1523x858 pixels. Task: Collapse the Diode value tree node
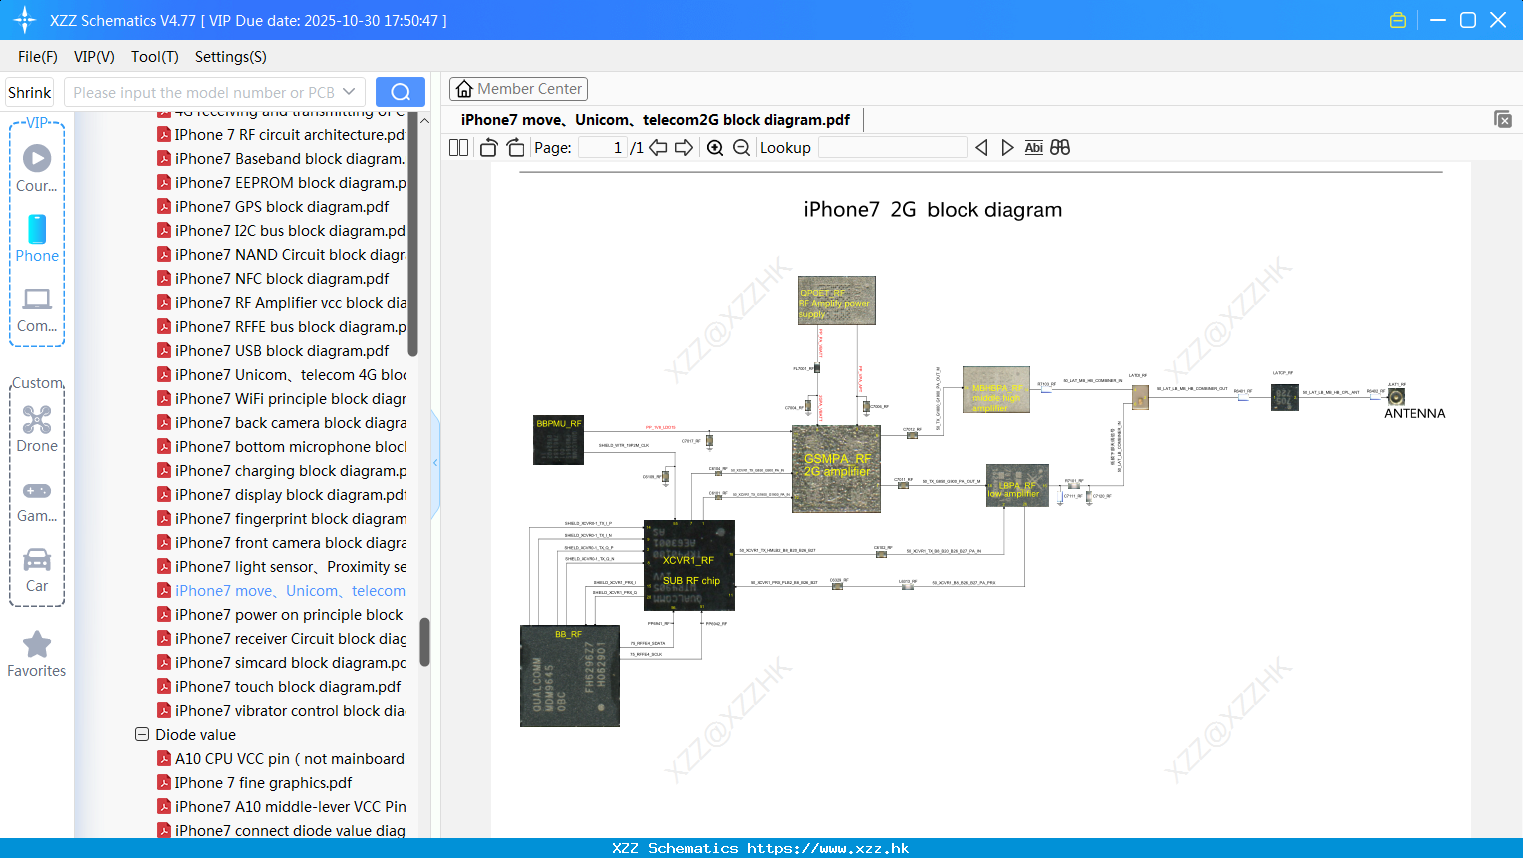click(x=142, y=734)
